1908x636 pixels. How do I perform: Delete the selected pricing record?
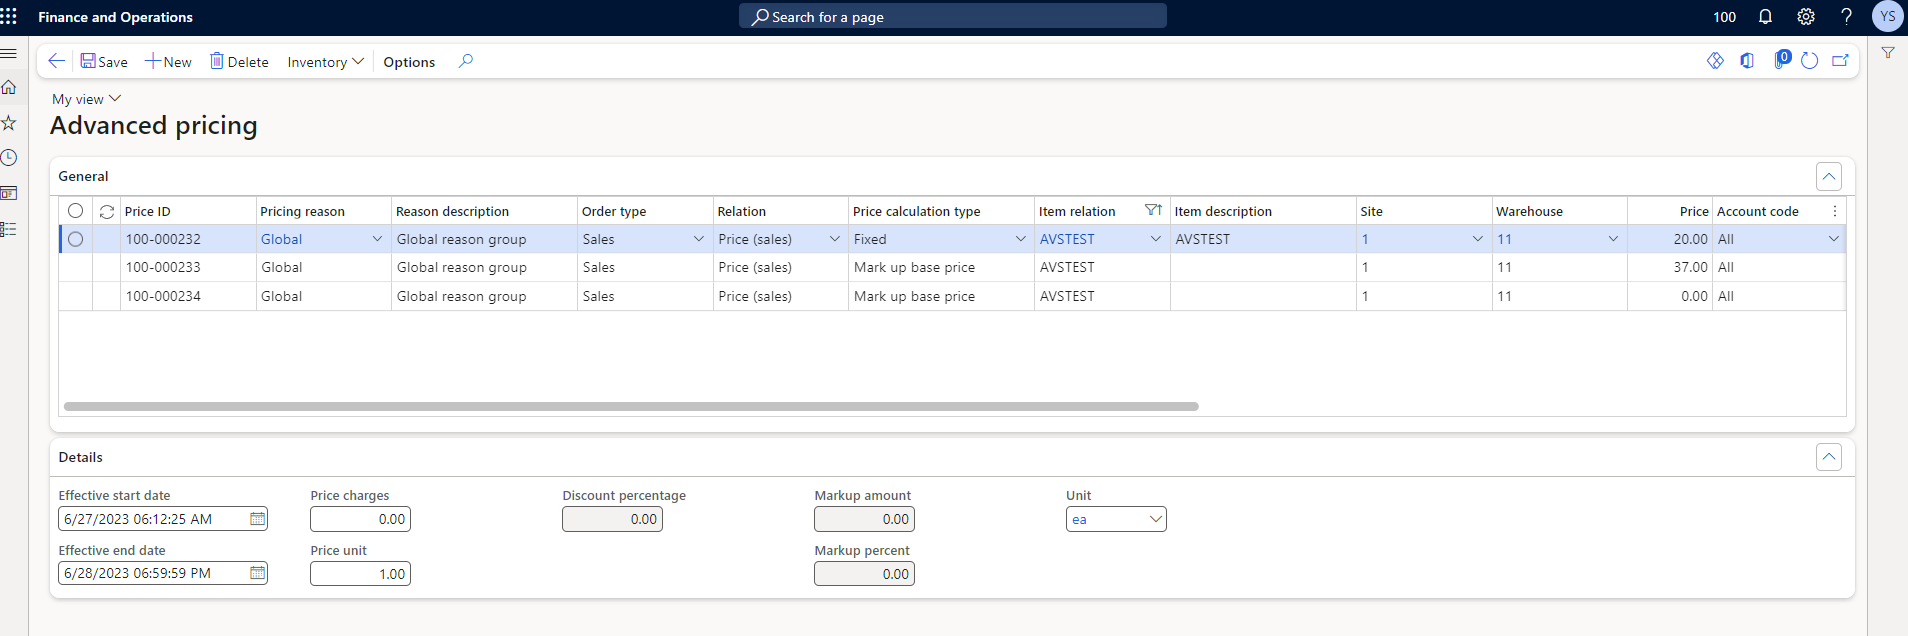pos(239,61)
